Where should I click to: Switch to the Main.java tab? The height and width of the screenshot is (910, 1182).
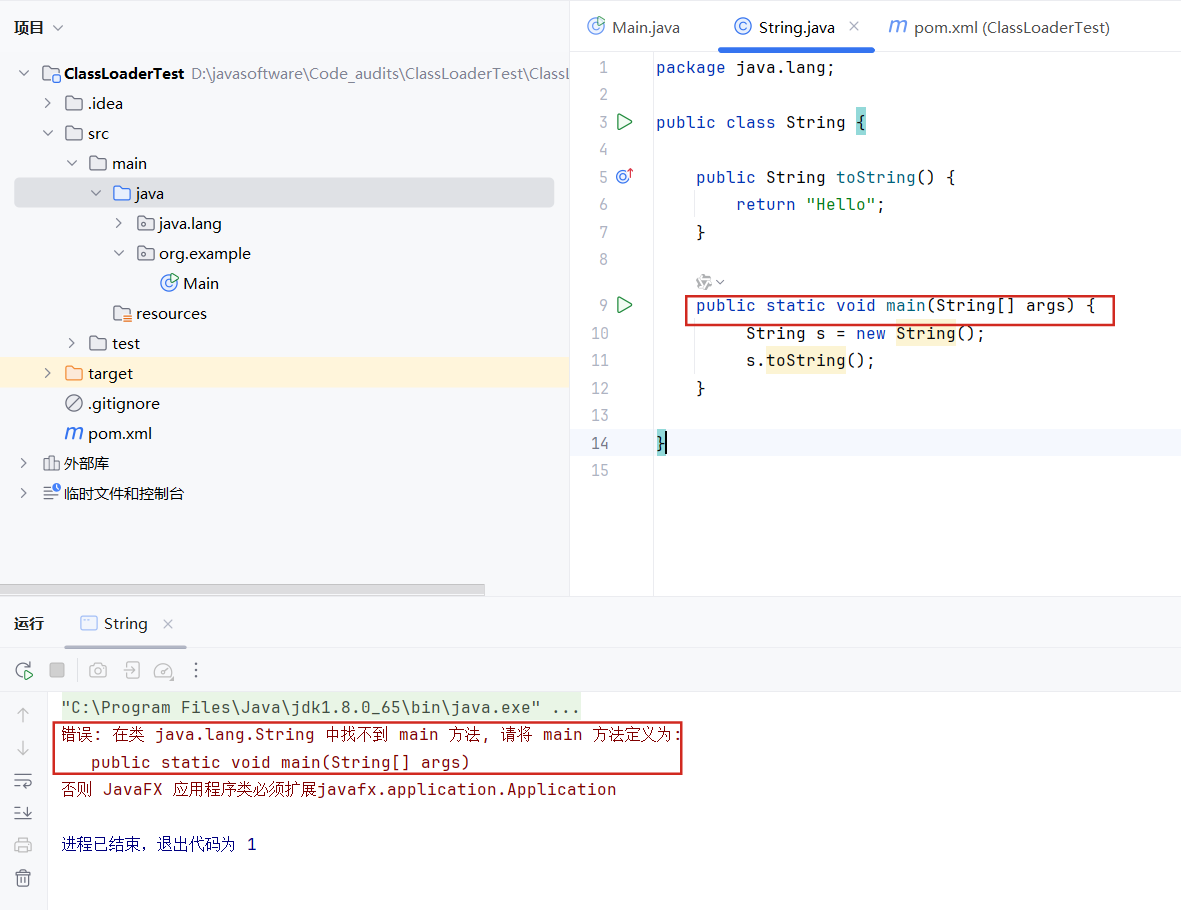(x=634, y=27)
